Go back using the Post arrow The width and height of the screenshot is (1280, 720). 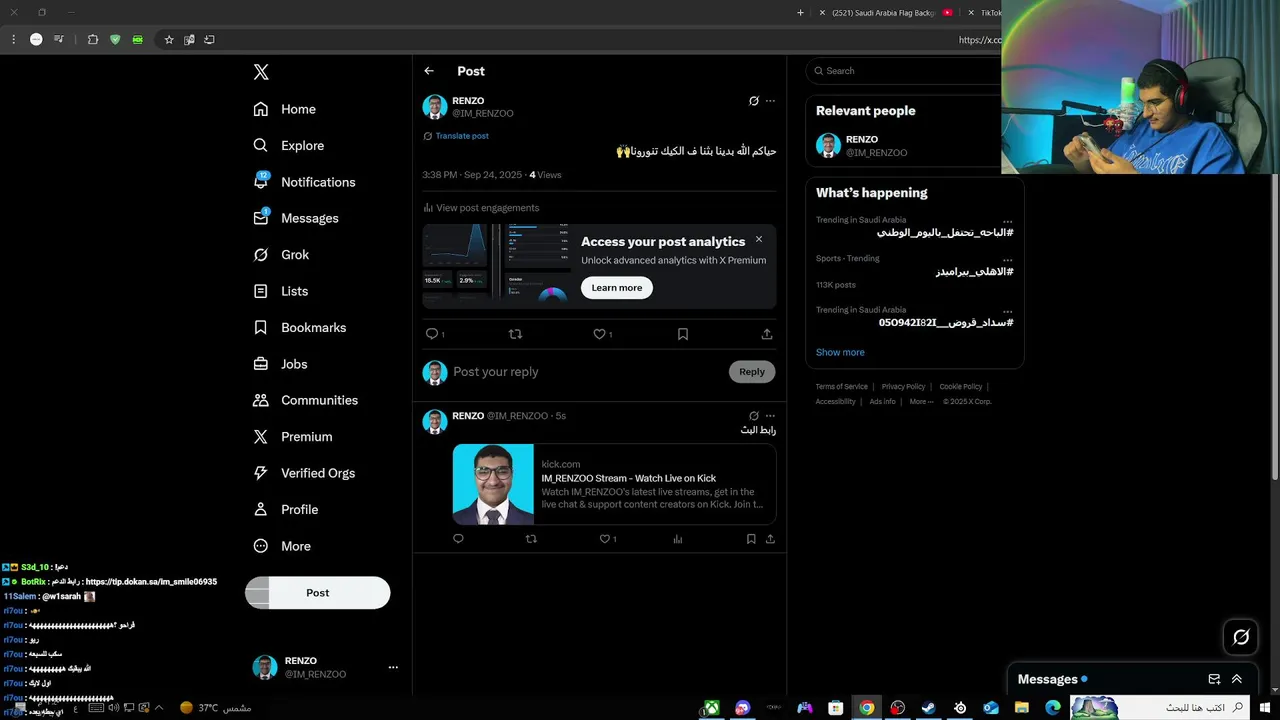[x=429, y=71]
